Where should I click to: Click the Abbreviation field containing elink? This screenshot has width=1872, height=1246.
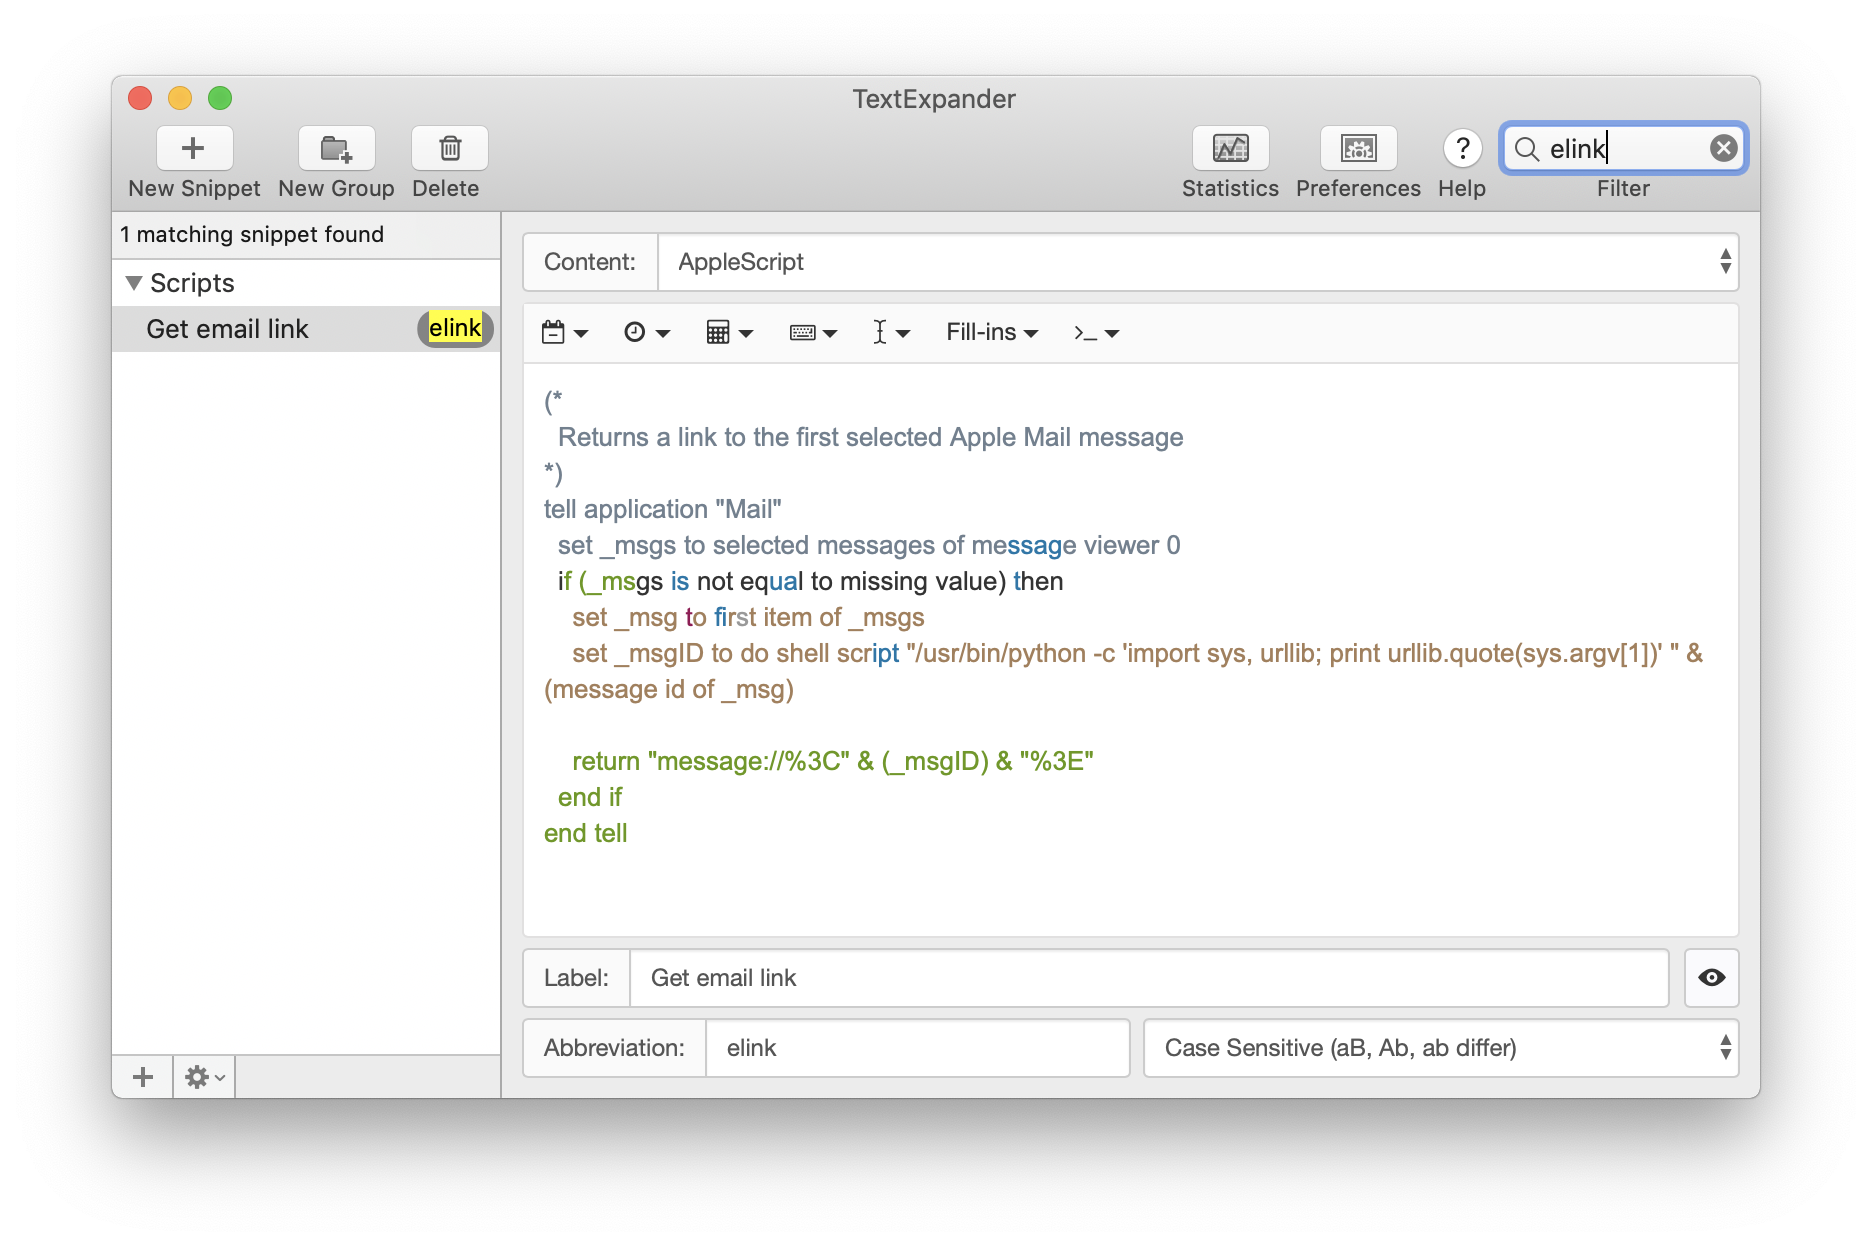click(x=917, y=1048)
